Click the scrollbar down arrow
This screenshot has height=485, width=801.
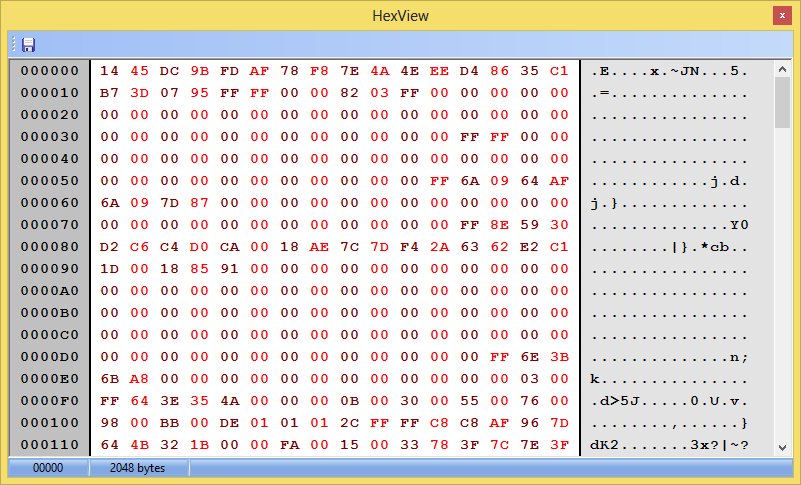coord(782,448)
